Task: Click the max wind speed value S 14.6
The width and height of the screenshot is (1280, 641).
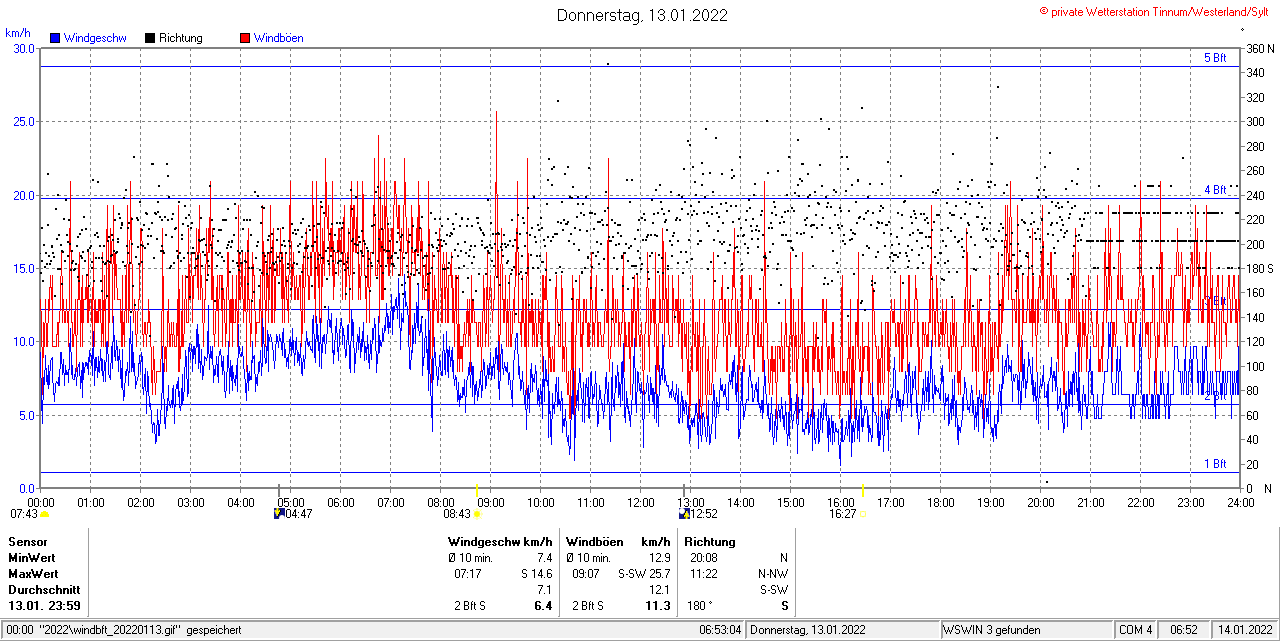Action: point(536,574)
